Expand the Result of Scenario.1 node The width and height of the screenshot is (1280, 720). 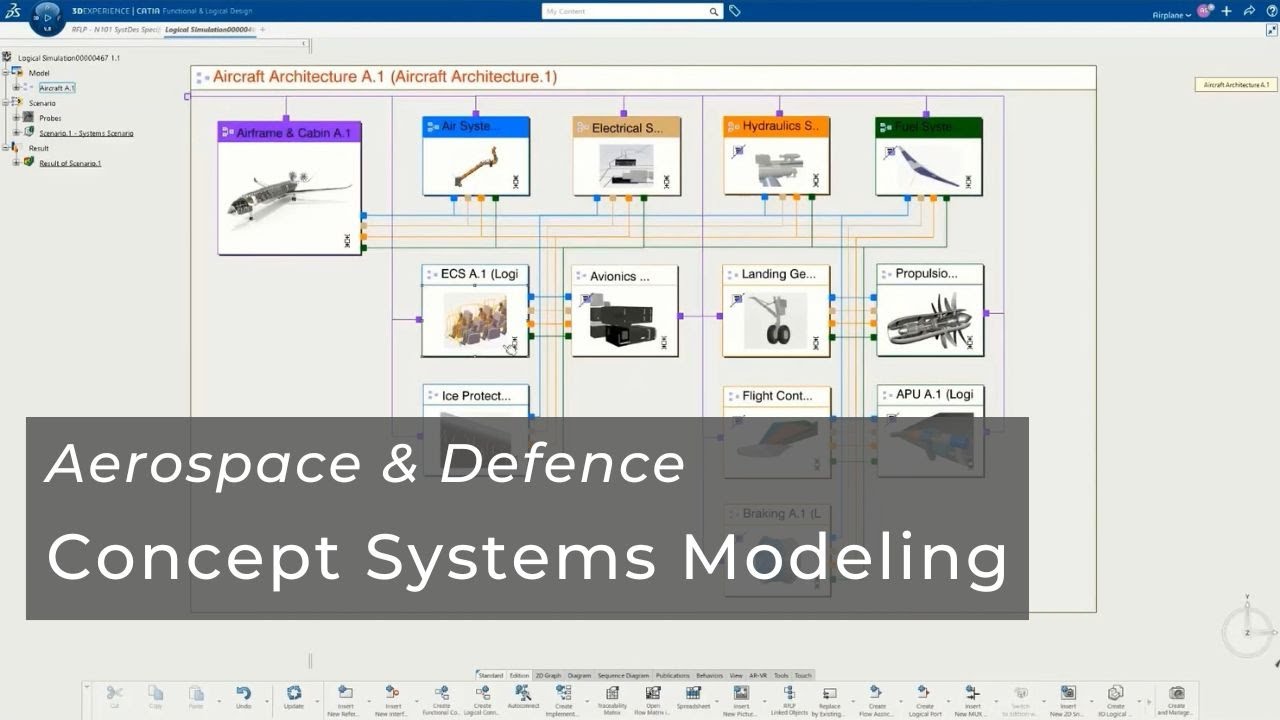[x=16, y=163]
